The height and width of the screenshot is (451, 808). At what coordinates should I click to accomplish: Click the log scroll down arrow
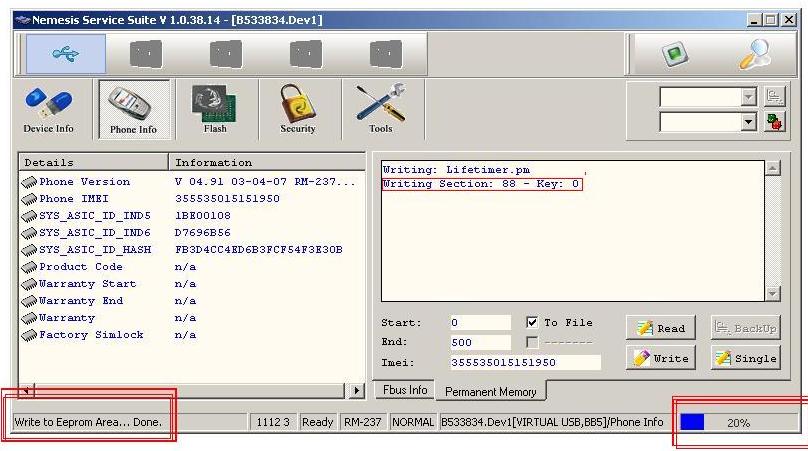[772, 294]
